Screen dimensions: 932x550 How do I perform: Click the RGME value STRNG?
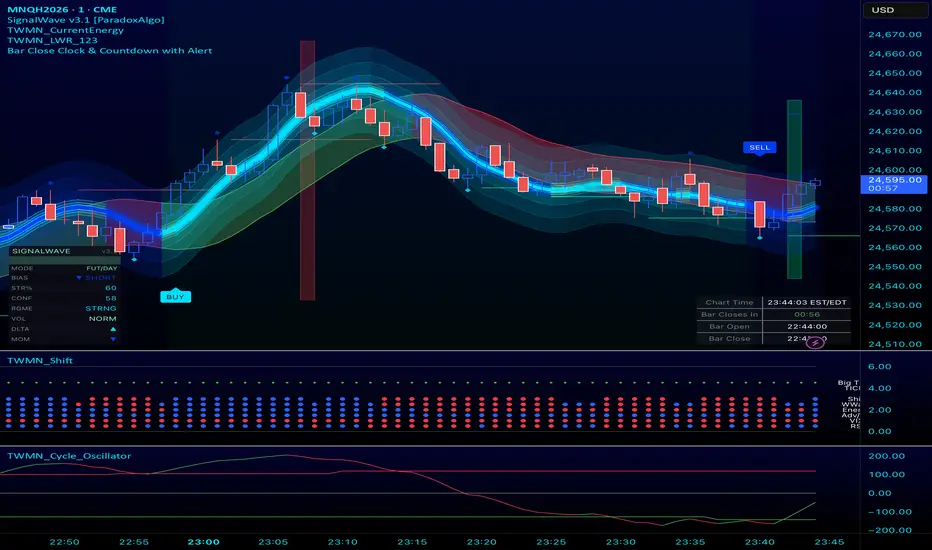click(x=101, y=308)
